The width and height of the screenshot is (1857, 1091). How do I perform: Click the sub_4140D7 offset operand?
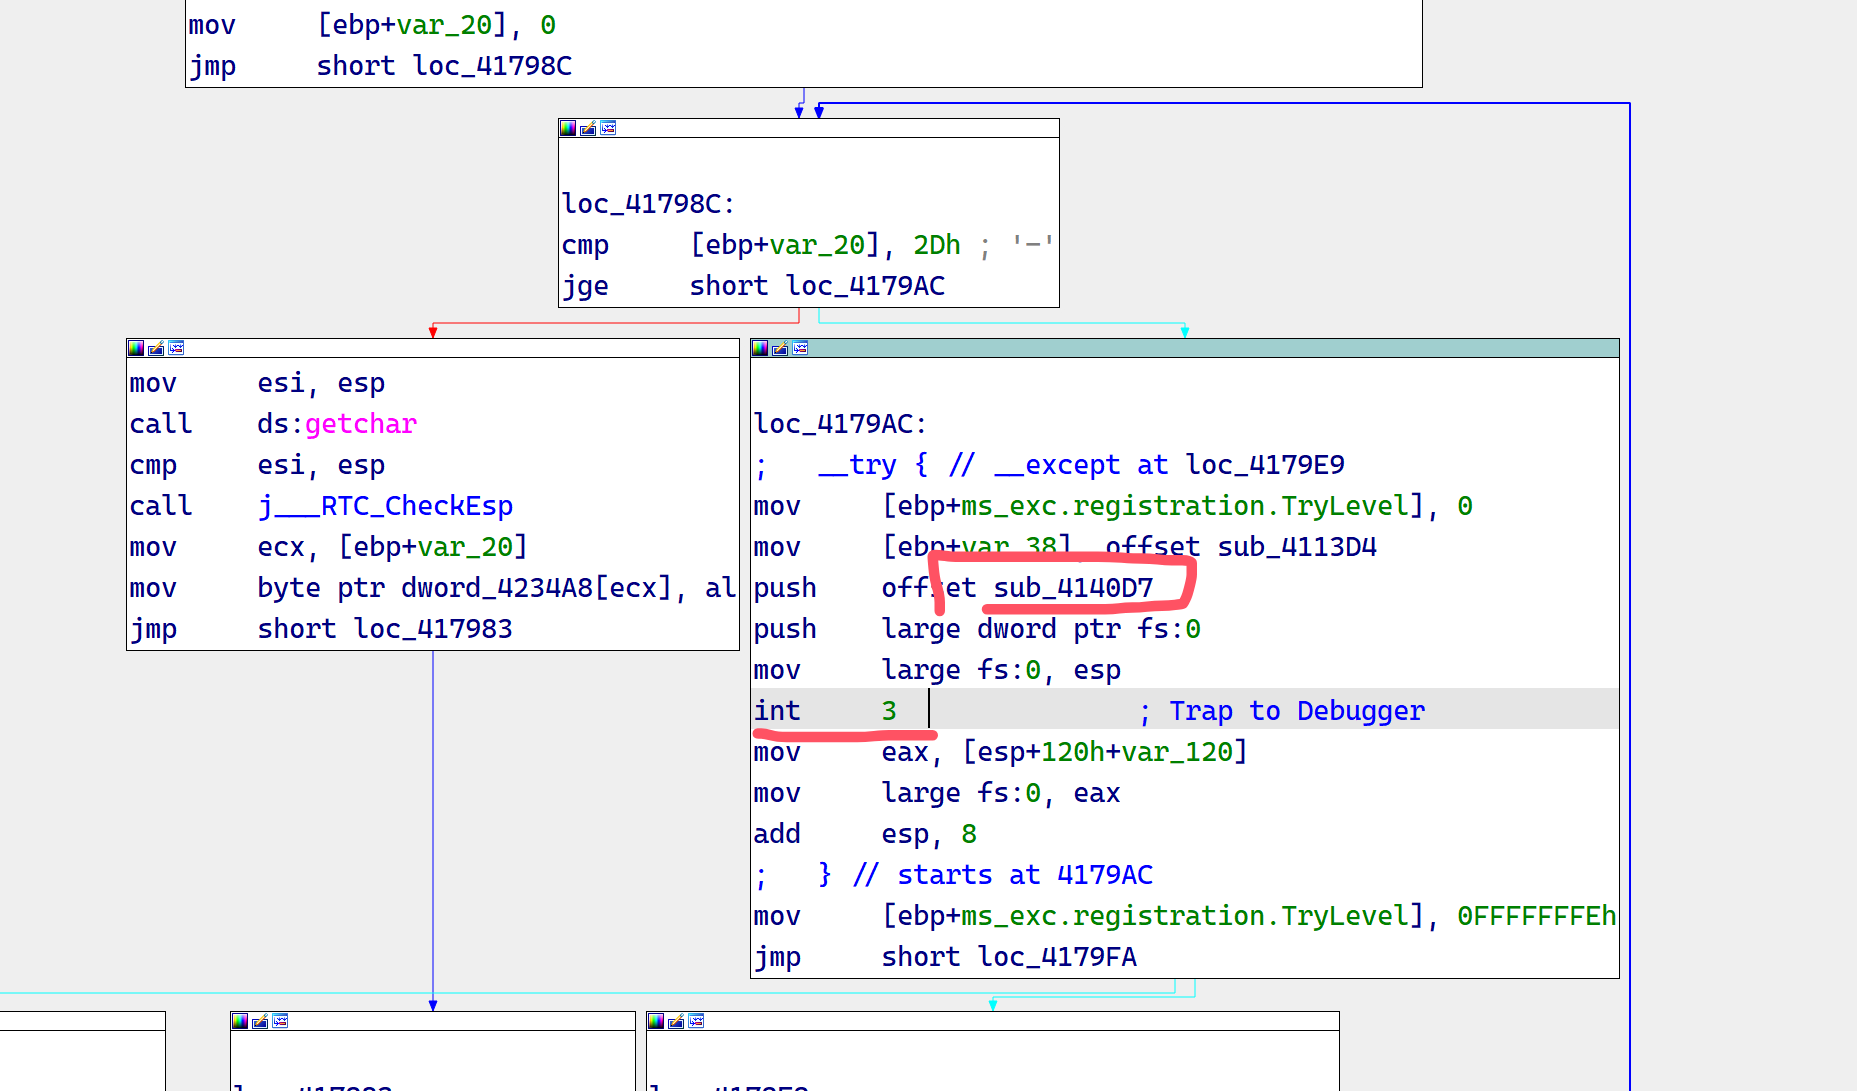pyautogui.click(x=1073, y=588)
